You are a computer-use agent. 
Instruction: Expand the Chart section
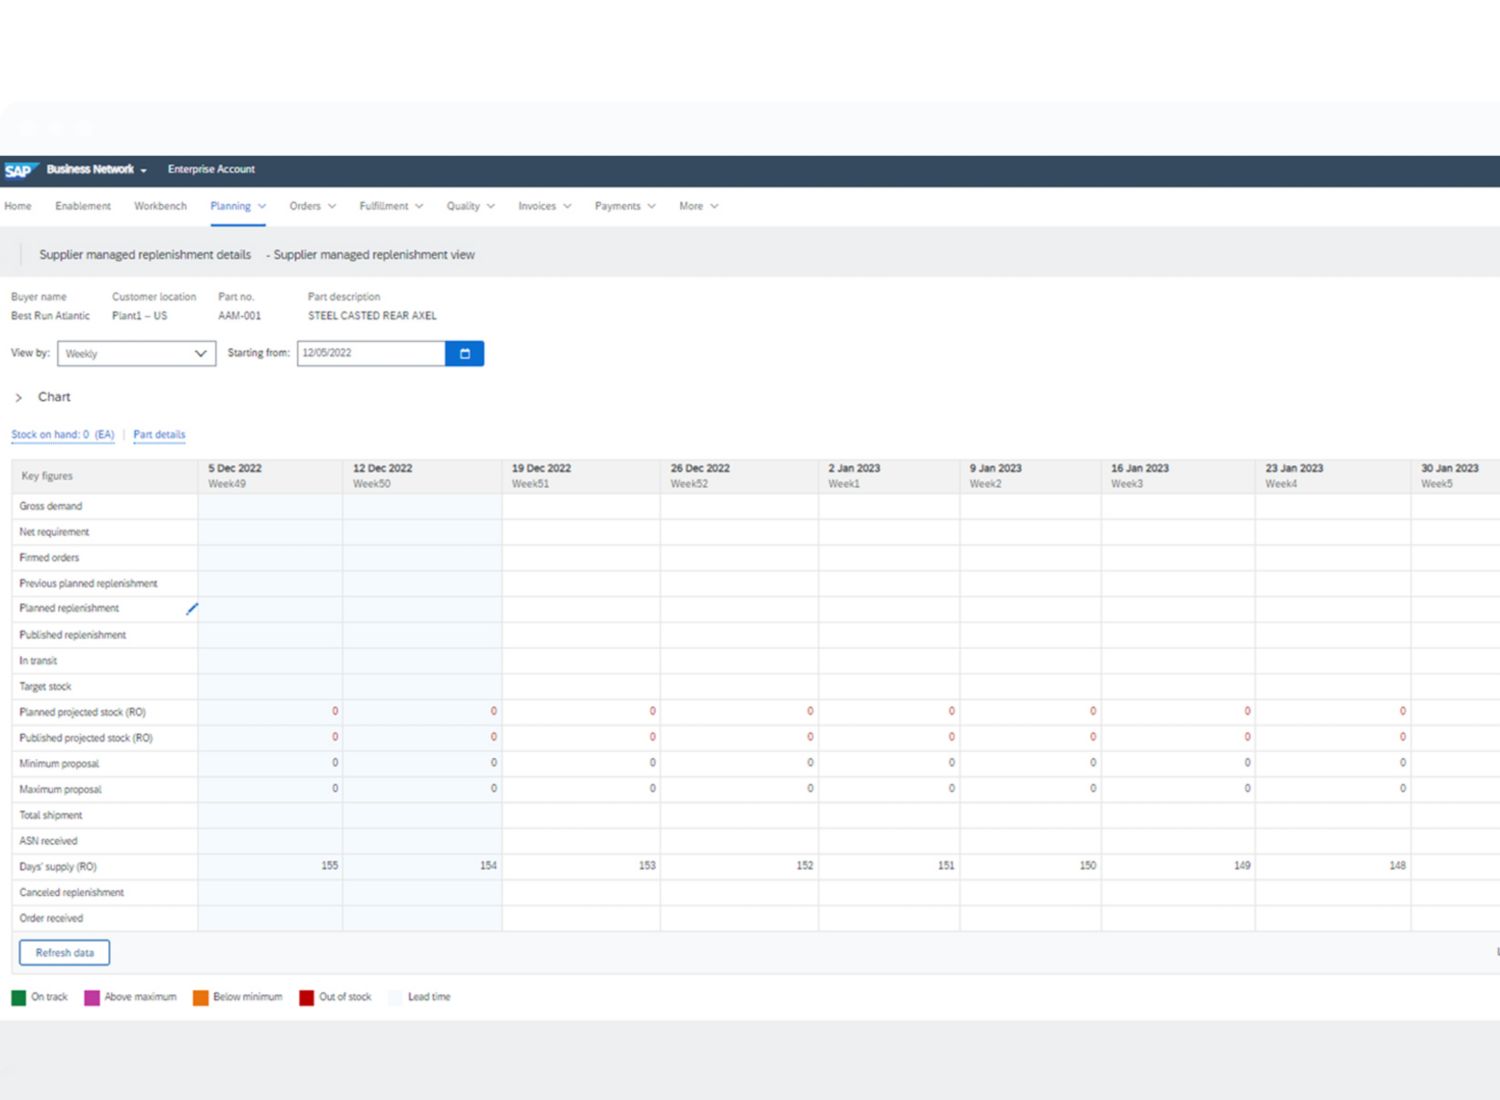pyautogui.click(x=19, y=398)
